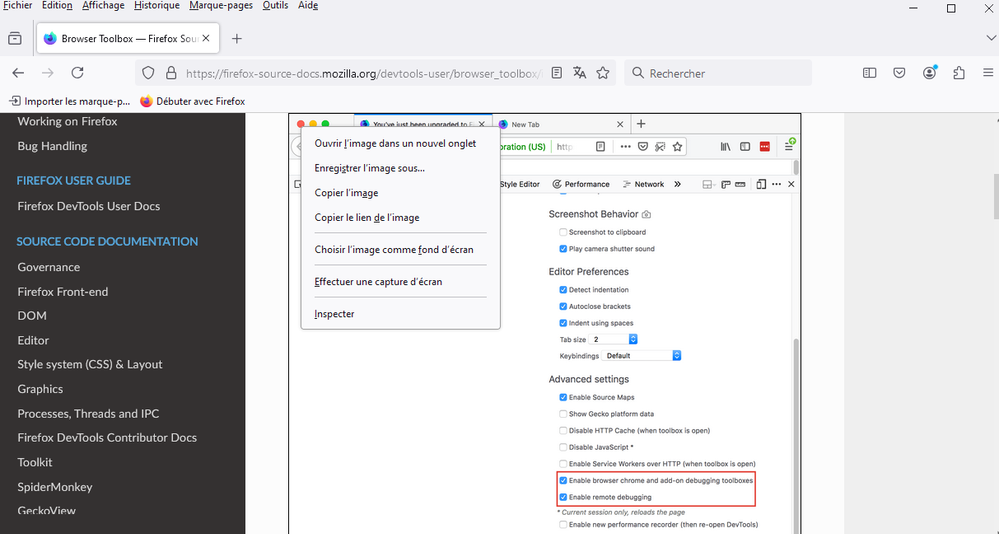Screen dimensions: 999x534
Task: Click Autoclose brackets checkbox in doc image
Action: coord(563,306)
